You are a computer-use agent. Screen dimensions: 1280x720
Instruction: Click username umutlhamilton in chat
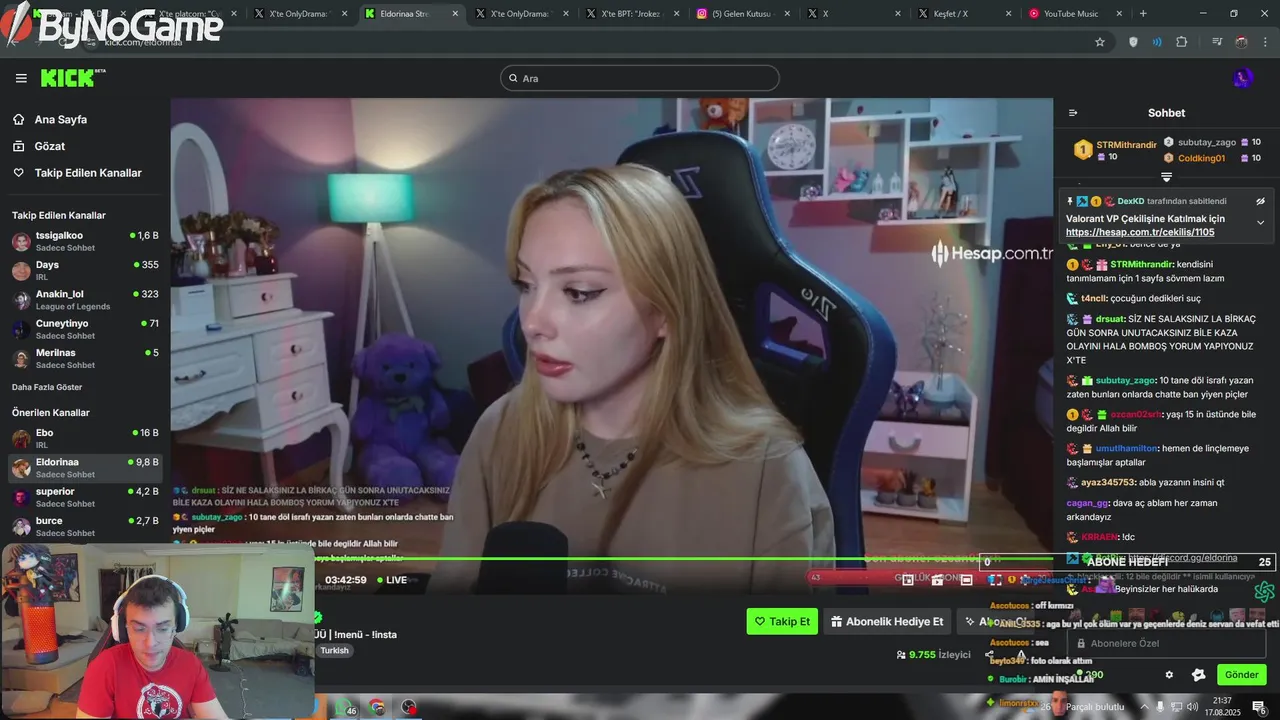(1126, 448)
